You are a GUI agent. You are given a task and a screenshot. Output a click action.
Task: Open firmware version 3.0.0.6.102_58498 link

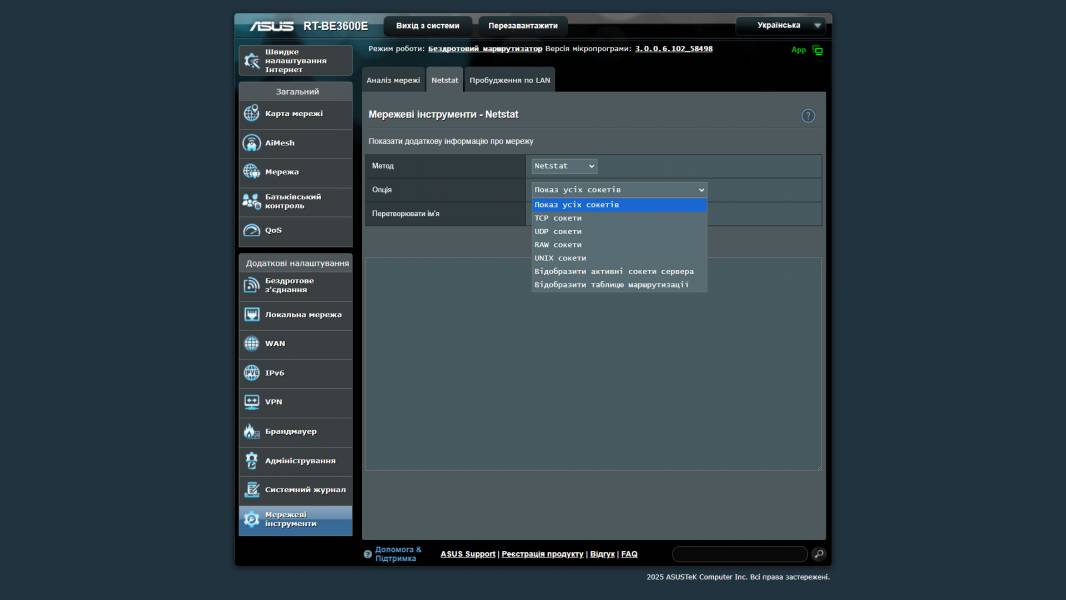[x=674, y=49]
